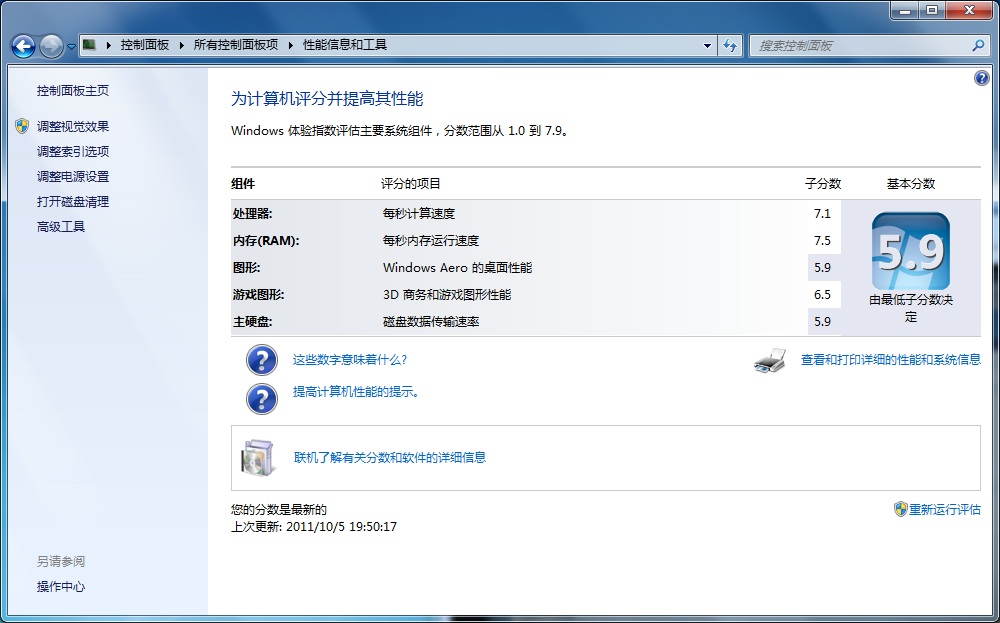Click question icon beside 提高计算机性能的提示

(262, 399)
